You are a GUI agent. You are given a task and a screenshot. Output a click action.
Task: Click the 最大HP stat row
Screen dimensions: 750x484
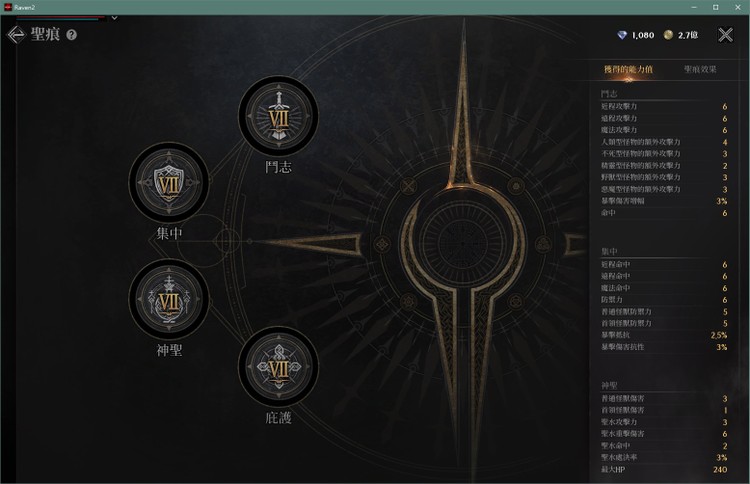664,470
